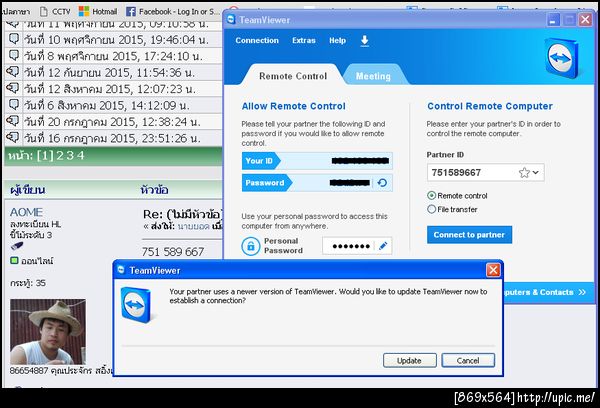
Task: Minimize the TeamViewer main window
Action: pyautogui.click(x=553, y=20)
